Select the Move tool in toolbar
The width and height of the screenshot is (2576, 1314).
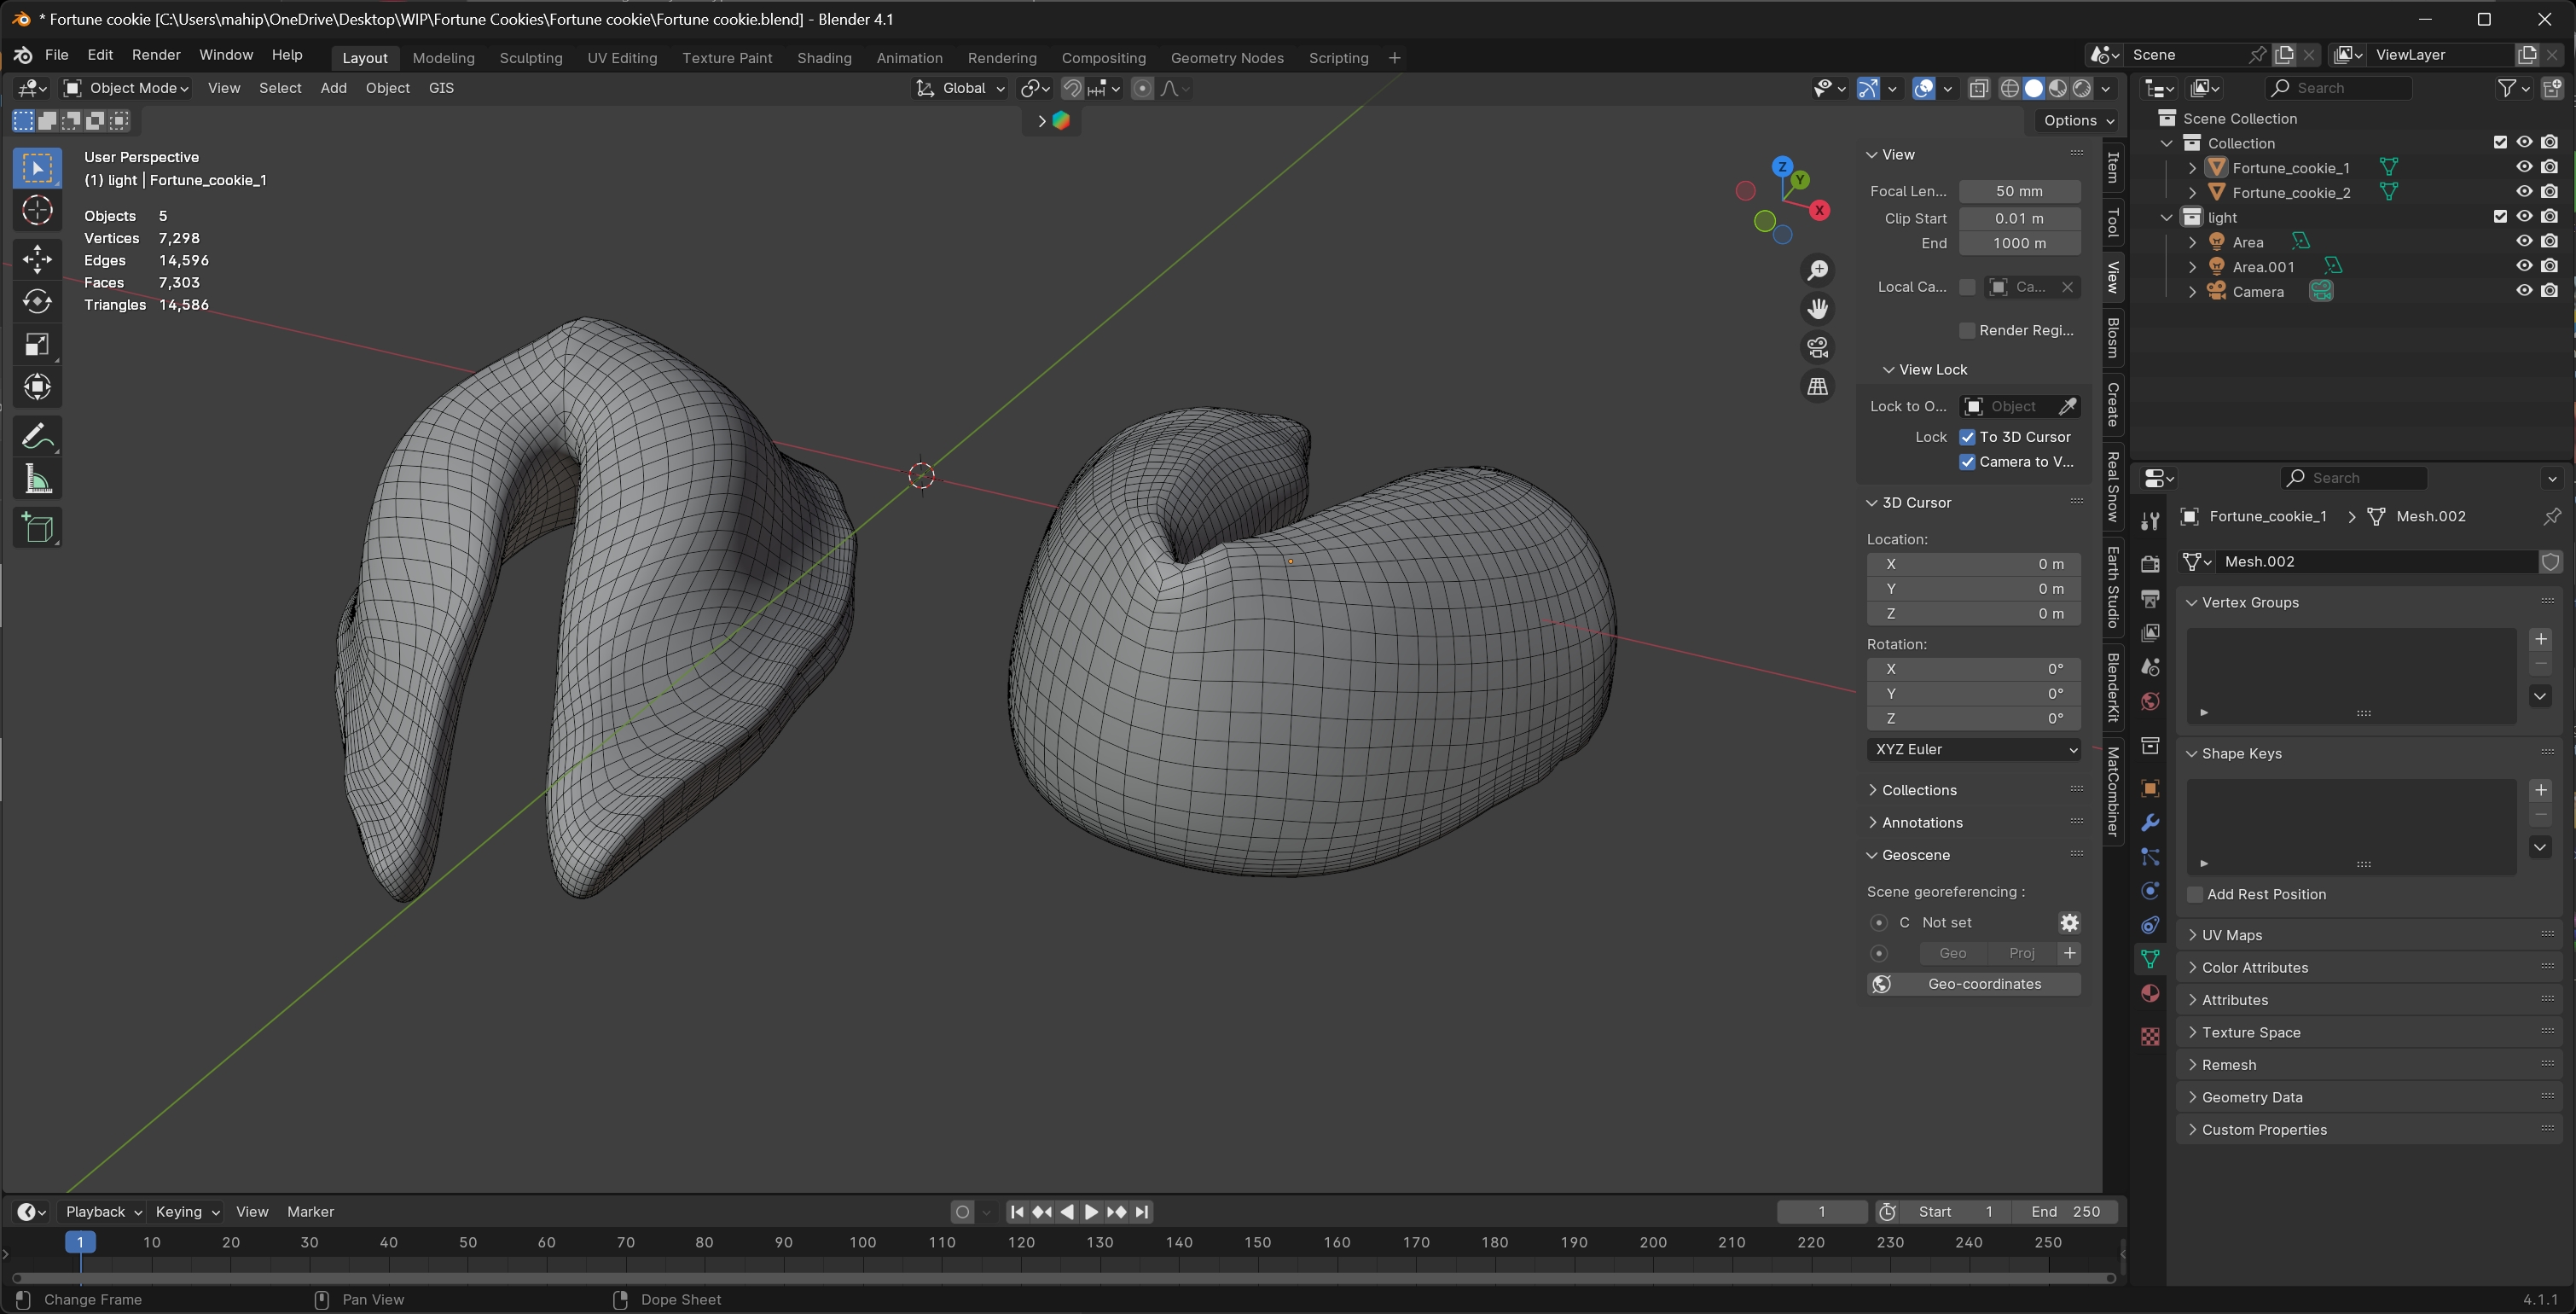37,259
